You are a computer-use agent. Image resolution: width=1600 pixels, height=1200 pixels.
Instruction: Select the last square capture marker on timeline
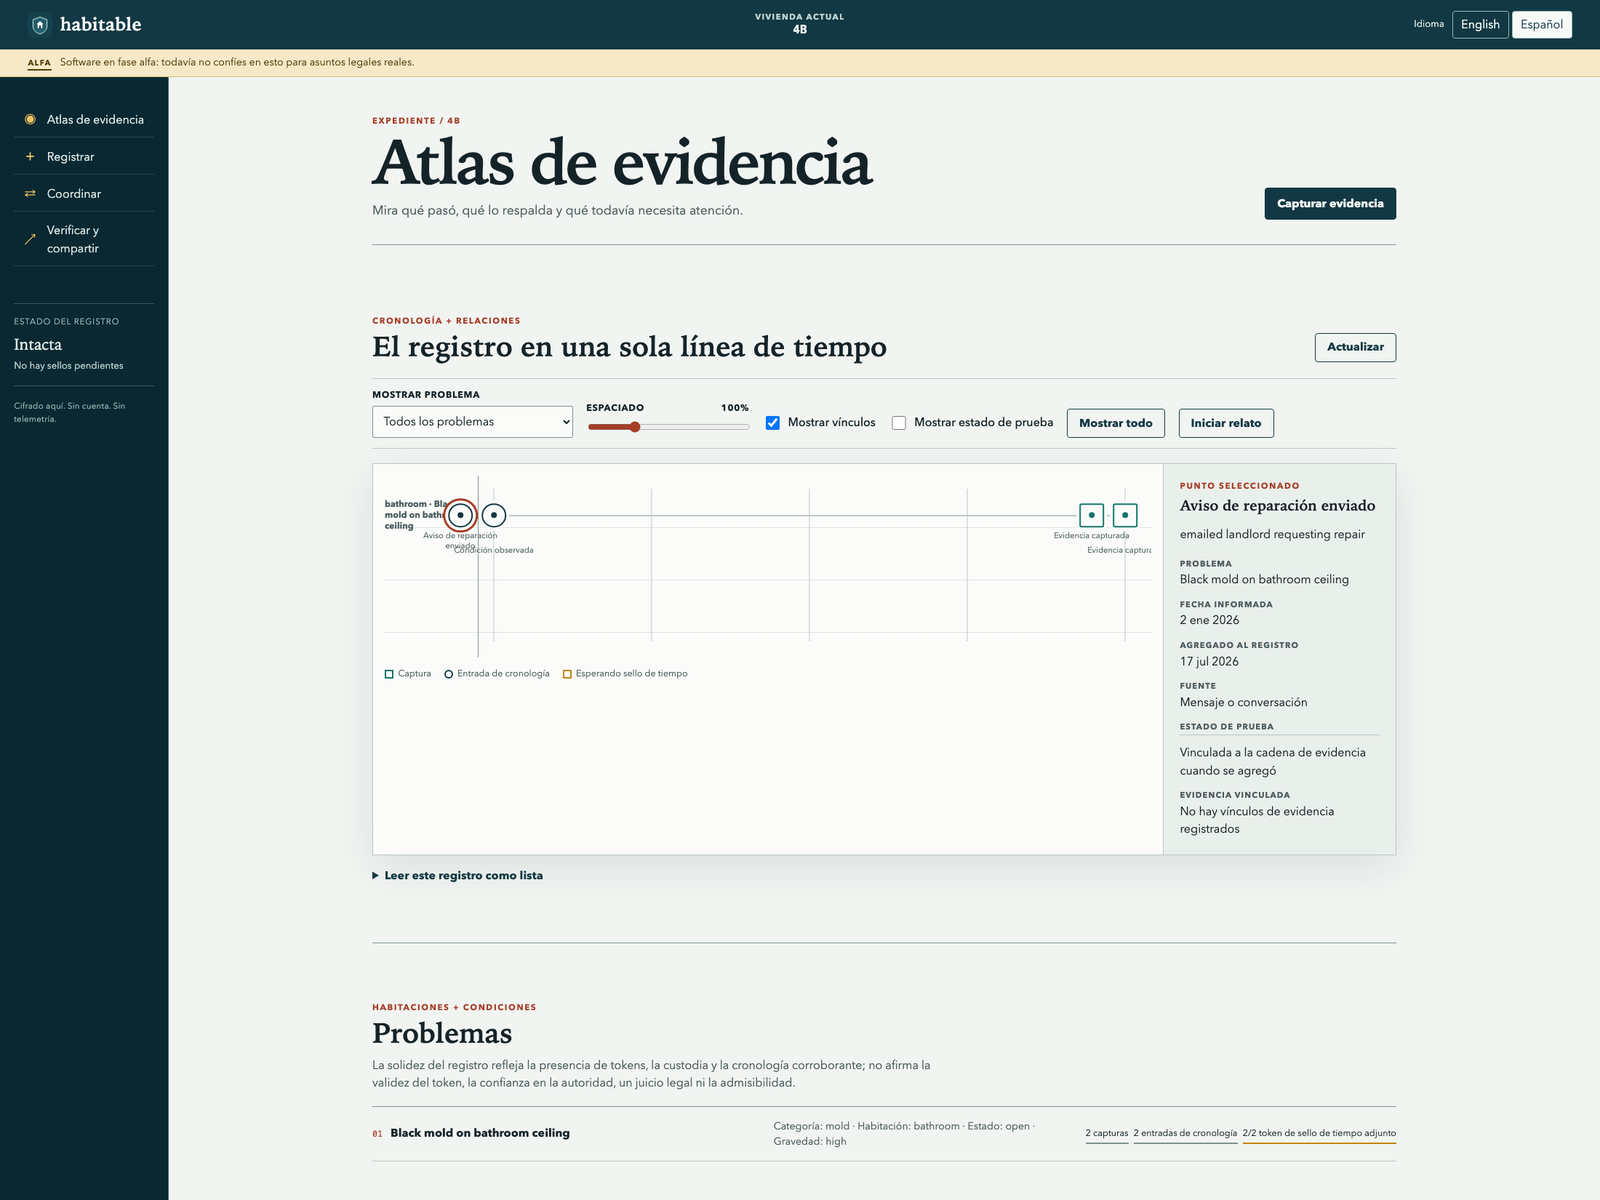[x=1125, y=515]
